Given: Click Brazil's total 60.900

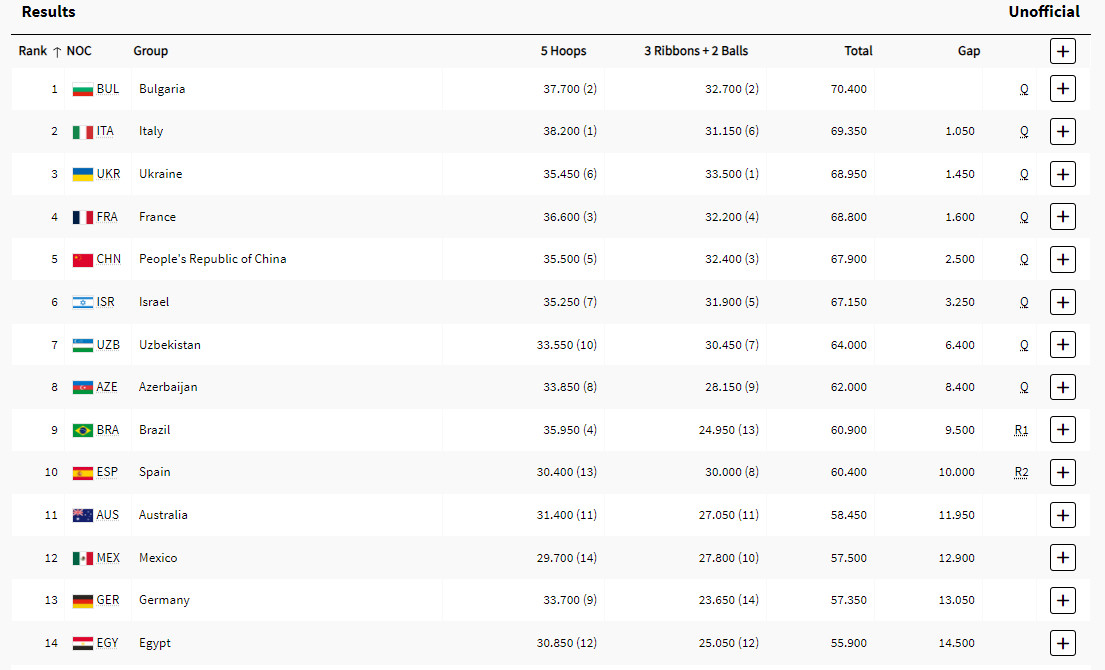Looking at the screenshot, I should point(848,430).
